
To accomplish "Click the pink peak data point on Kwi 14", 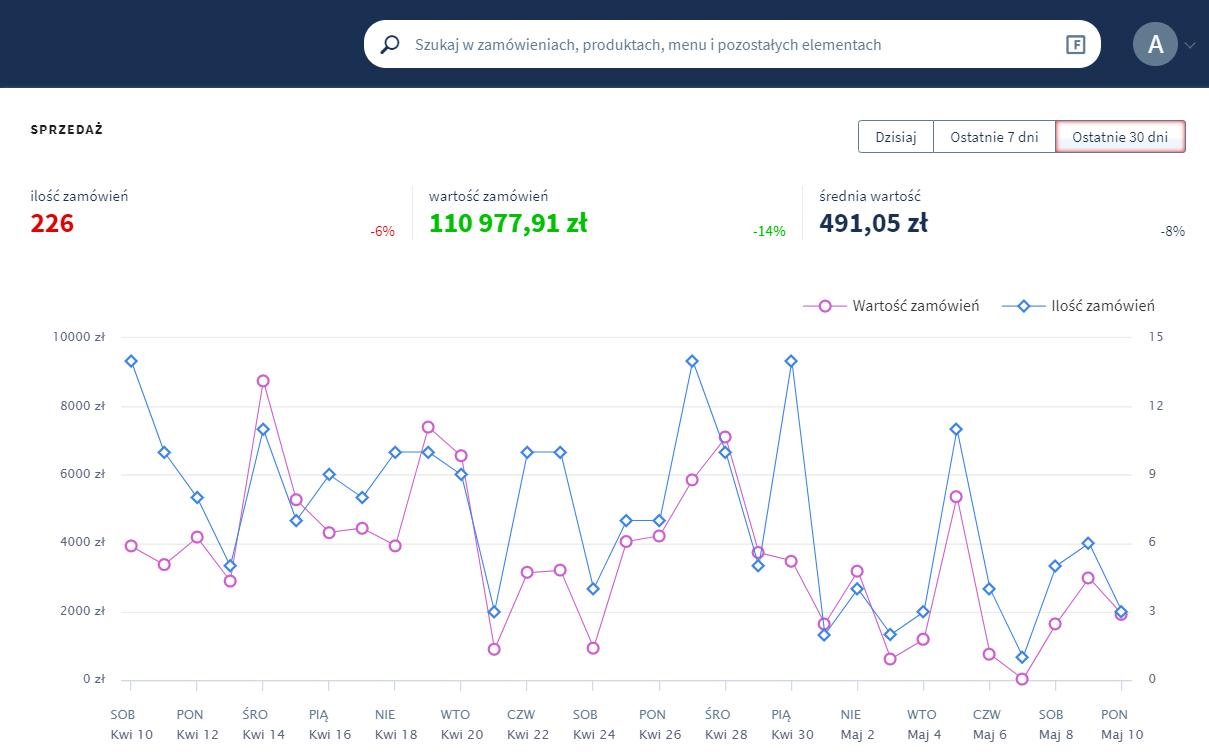I will click(263, 381).
